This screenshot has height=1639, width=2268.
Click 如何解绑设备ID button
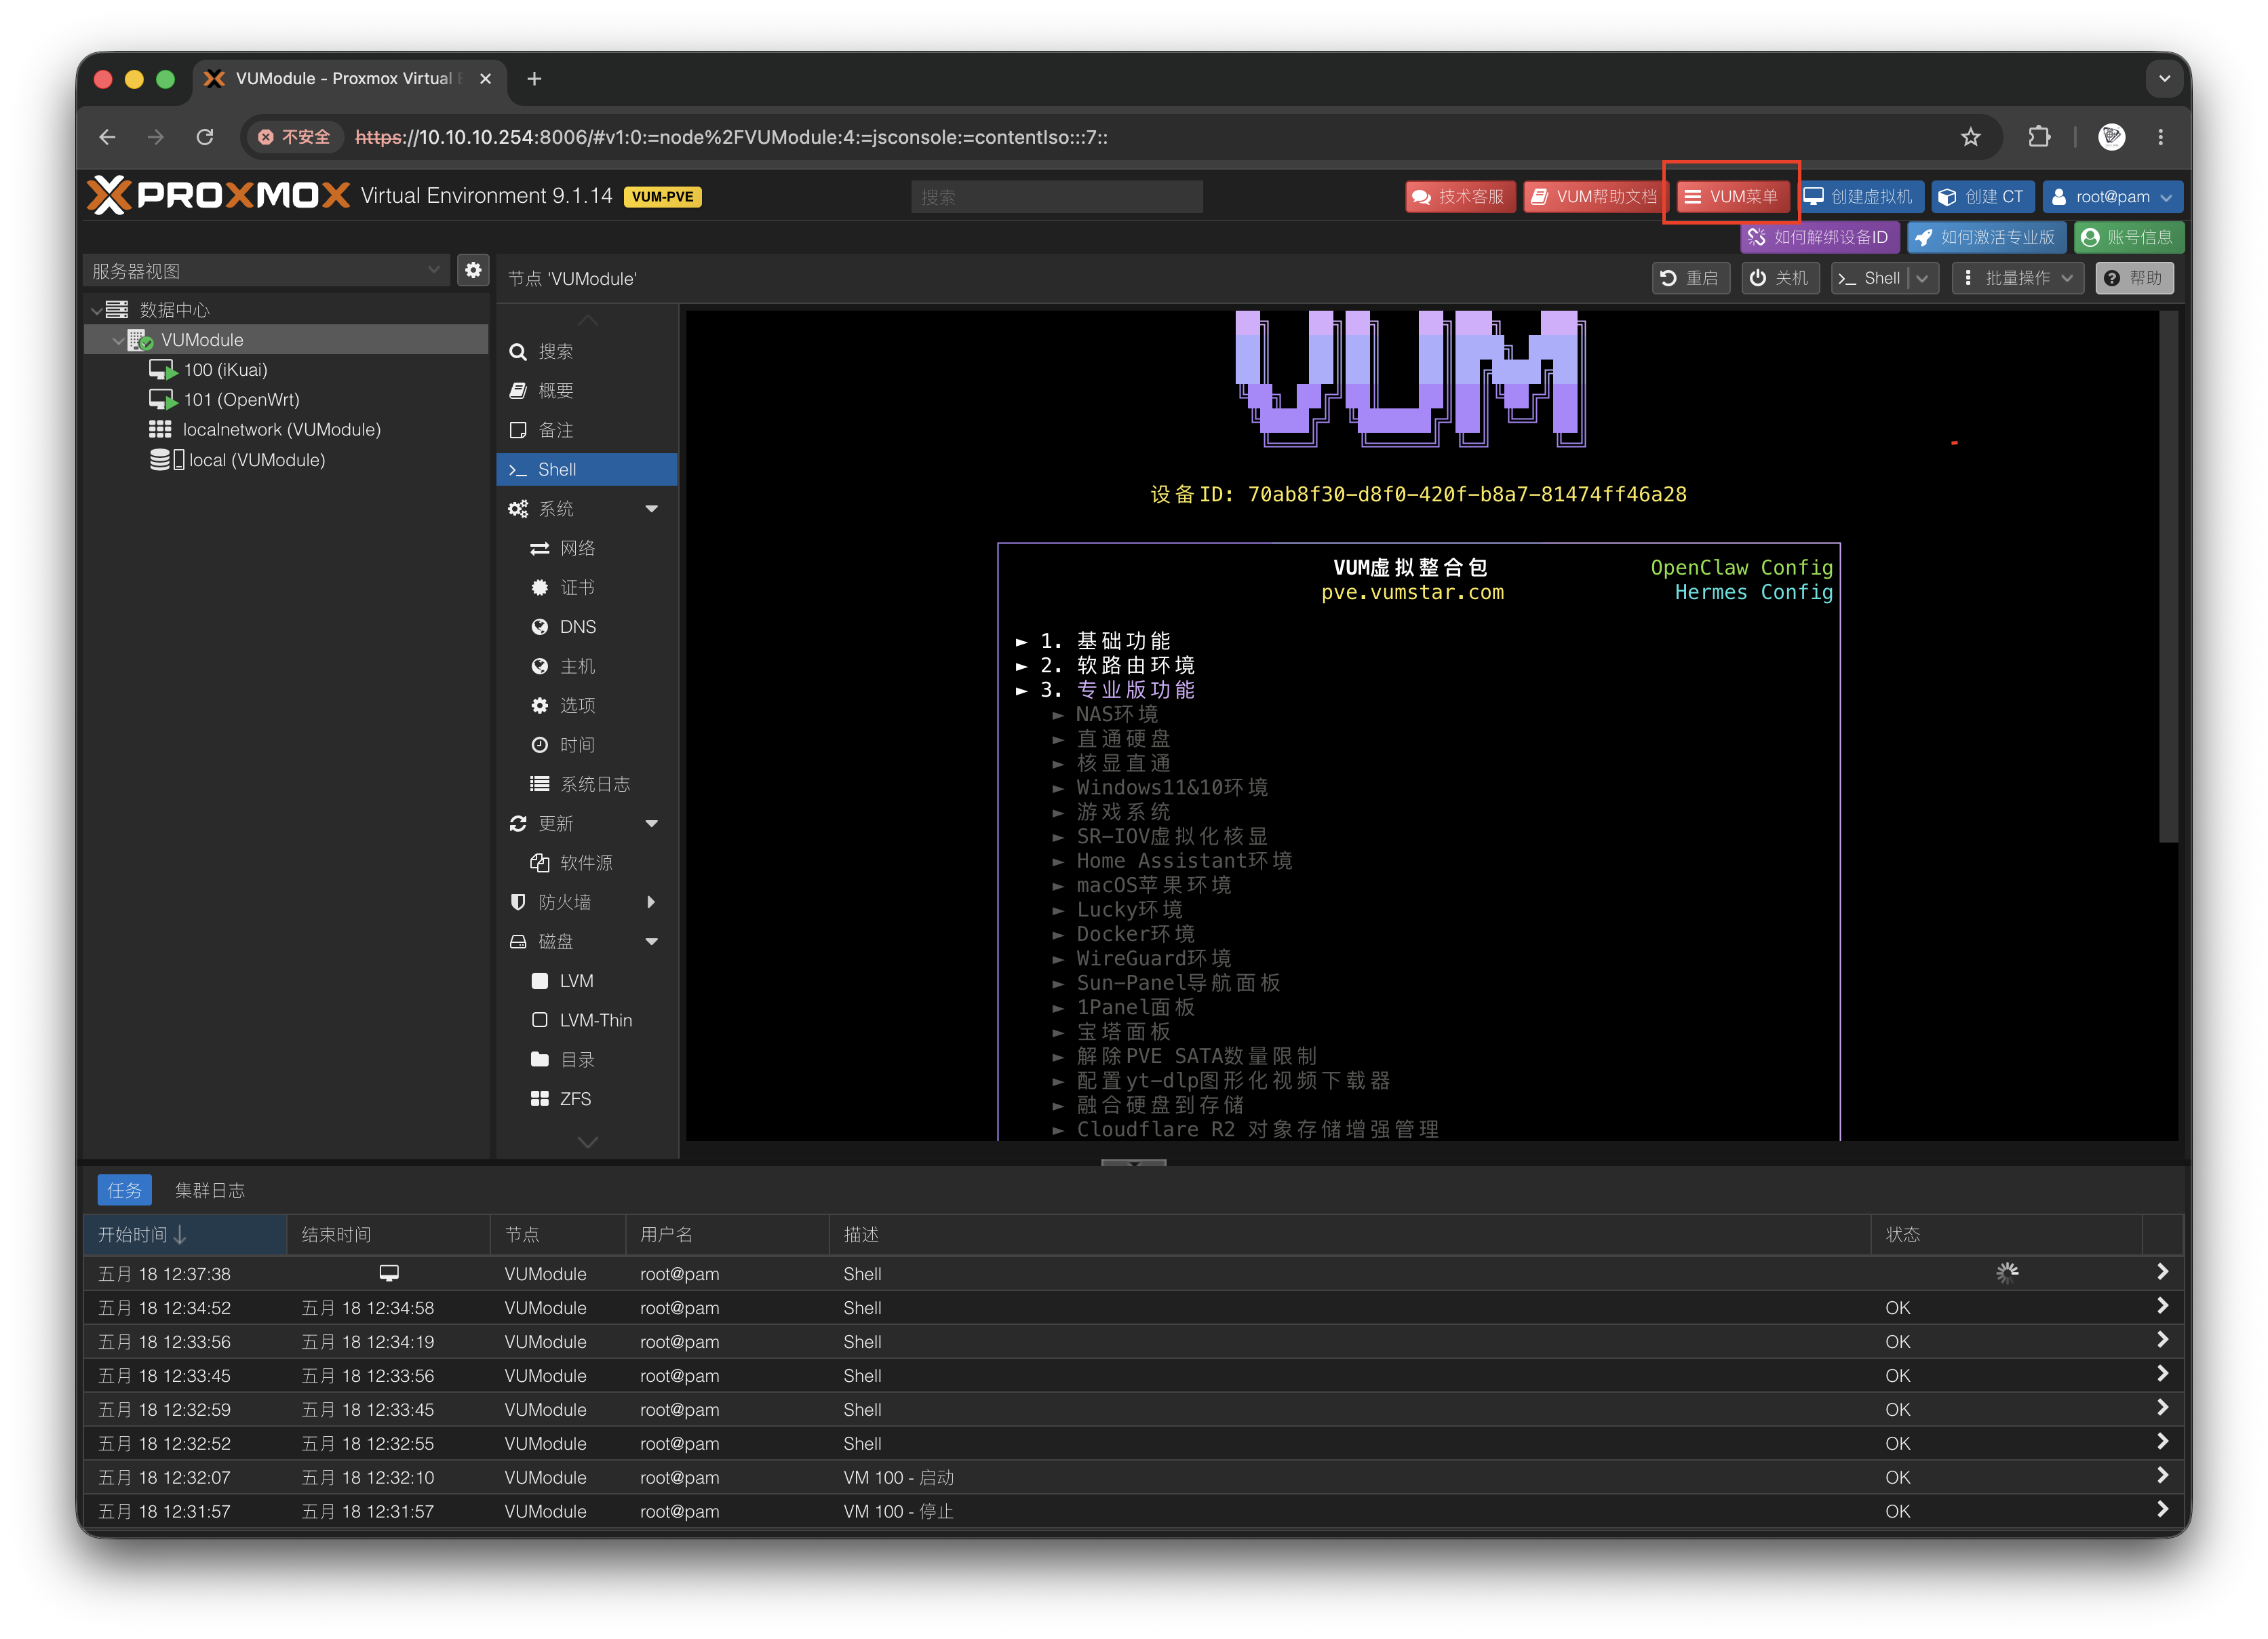pyautogui.click(x=1819, y=237)
